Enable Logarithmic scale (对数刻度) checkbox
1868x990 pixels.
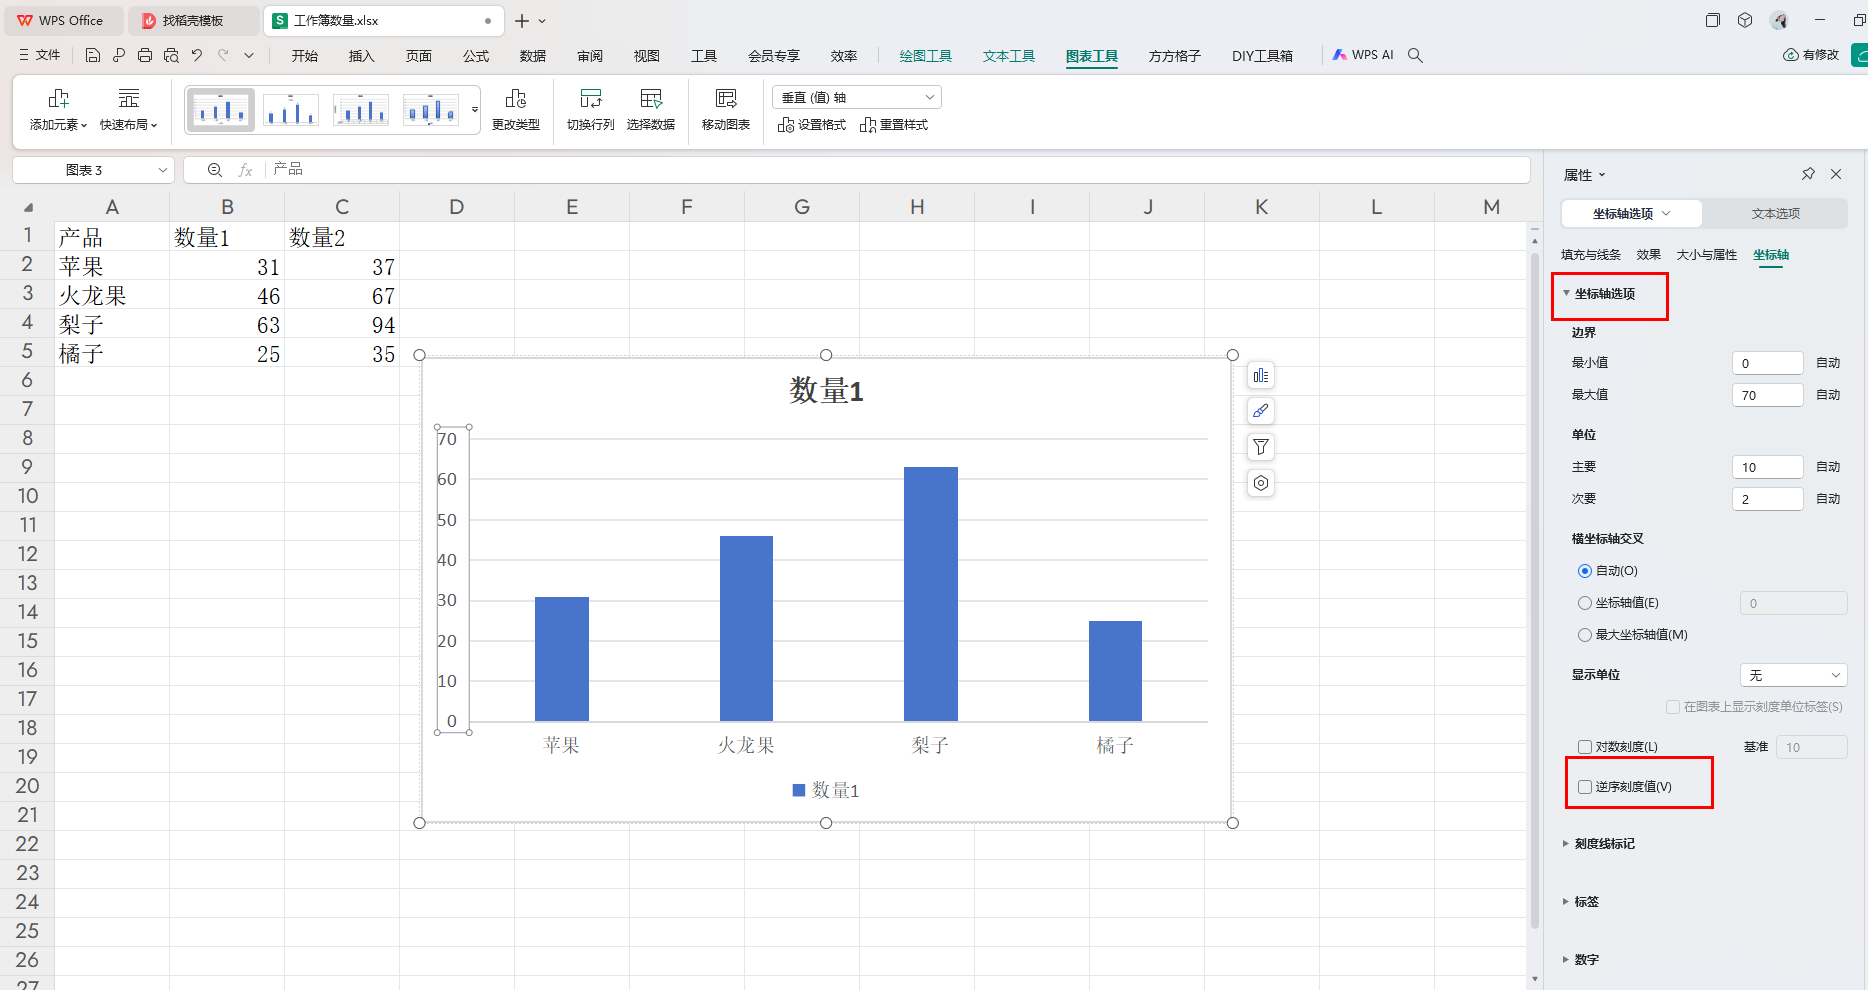click(x=1585, y=747)
